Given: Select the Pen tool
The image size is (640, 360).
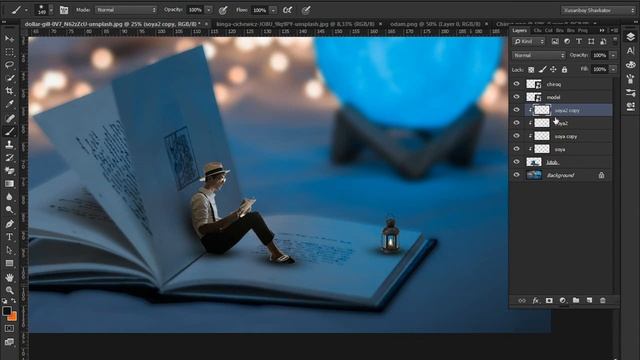Looking at the screenshot, I should tap(9, 224).
